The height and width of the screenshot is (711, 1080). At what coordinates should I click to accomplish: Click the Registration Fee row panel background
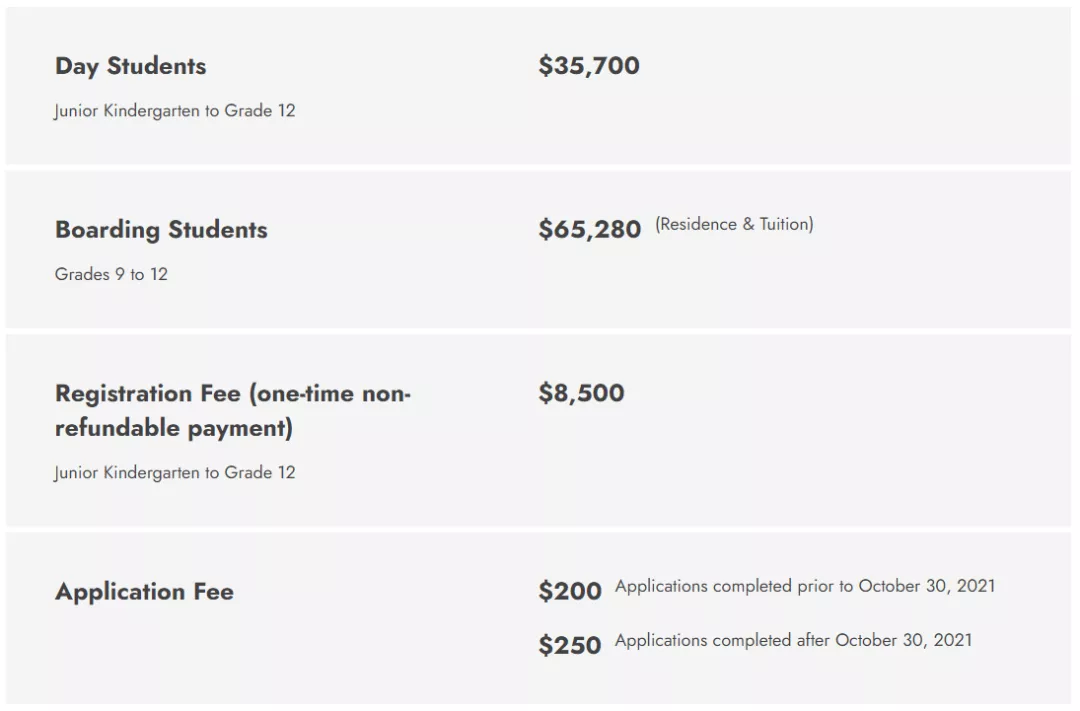click(538, 431)
